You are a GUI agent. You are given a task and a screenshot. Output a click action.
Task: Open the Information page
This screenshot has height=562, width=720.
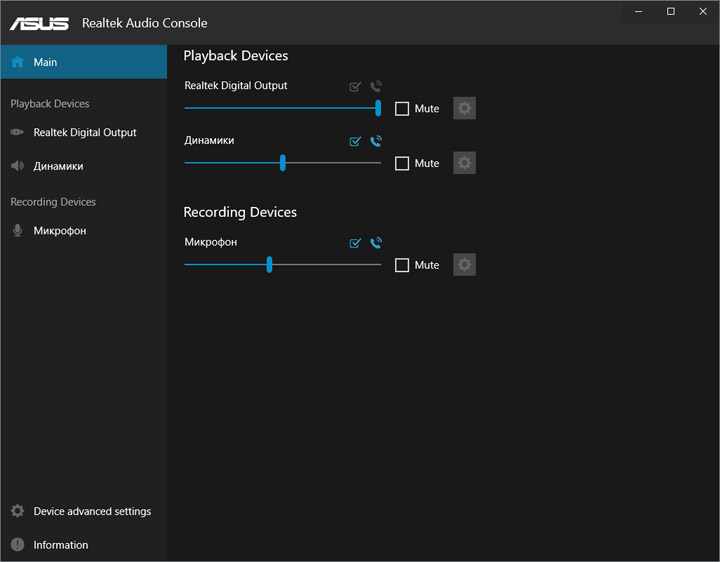tap(60, 545)
